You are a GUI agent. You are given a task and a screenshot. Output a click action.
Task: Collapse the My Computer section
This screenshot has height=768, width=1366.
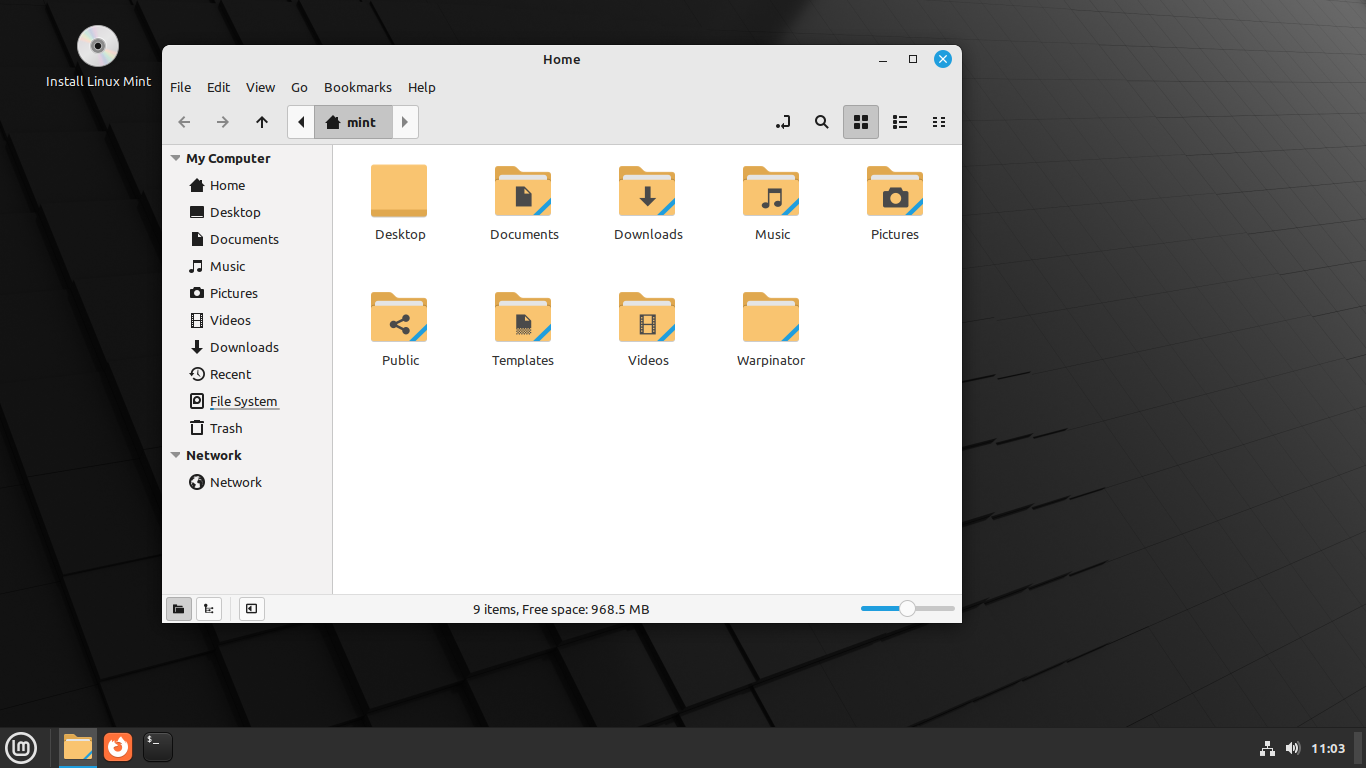pyautogui.click(x=176, y=158)
